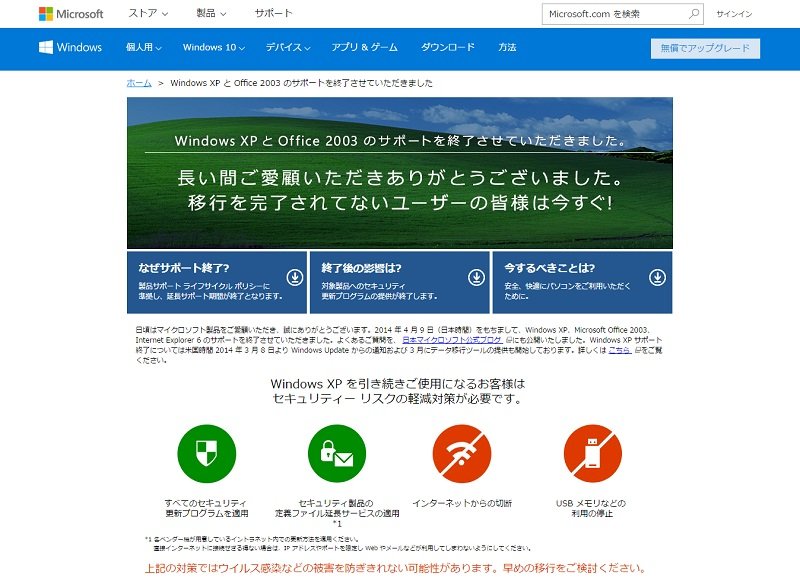The height and width of the screenshot is (584, 800).
Task: Click the サインイン link
Action: click(x=734, y=14)
